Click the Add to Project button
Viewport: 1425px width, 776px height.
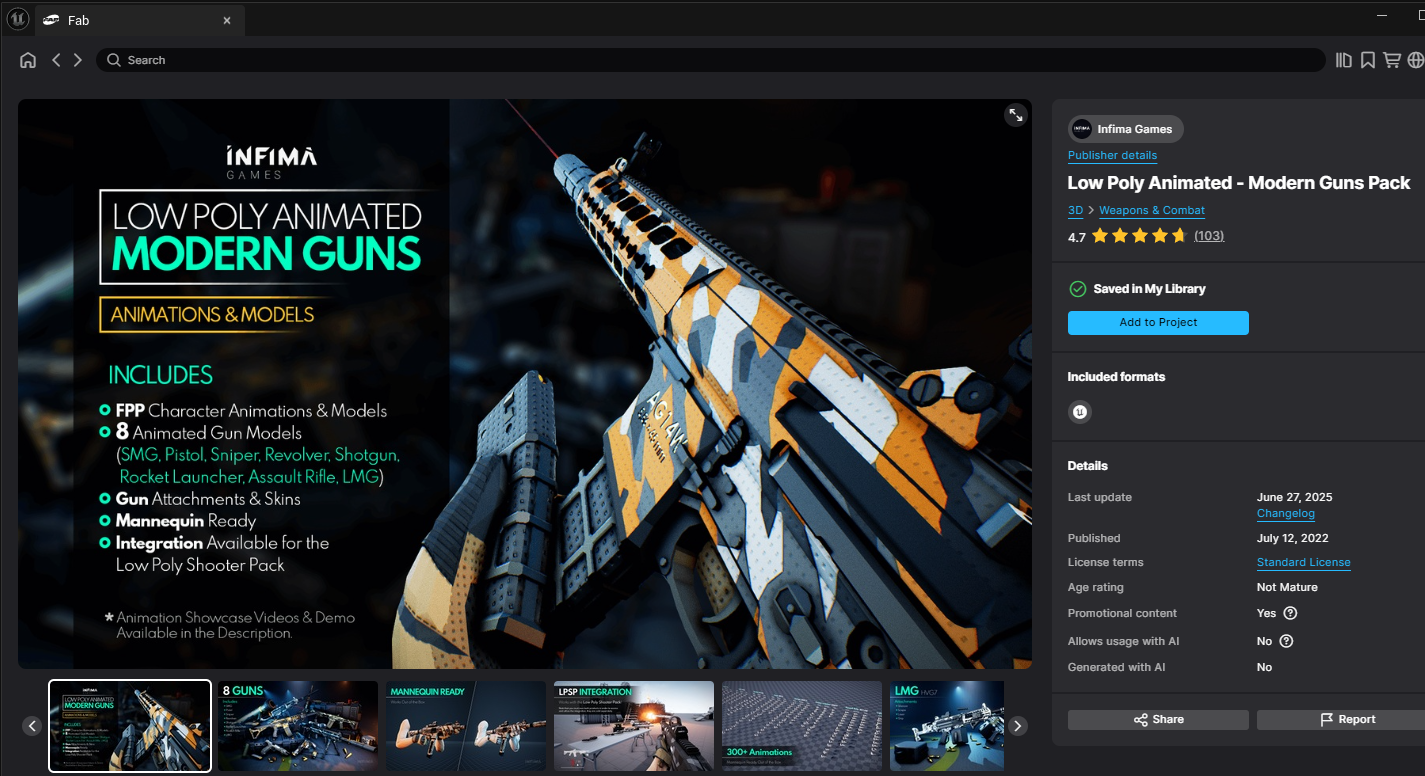(x=1158, y=322)
